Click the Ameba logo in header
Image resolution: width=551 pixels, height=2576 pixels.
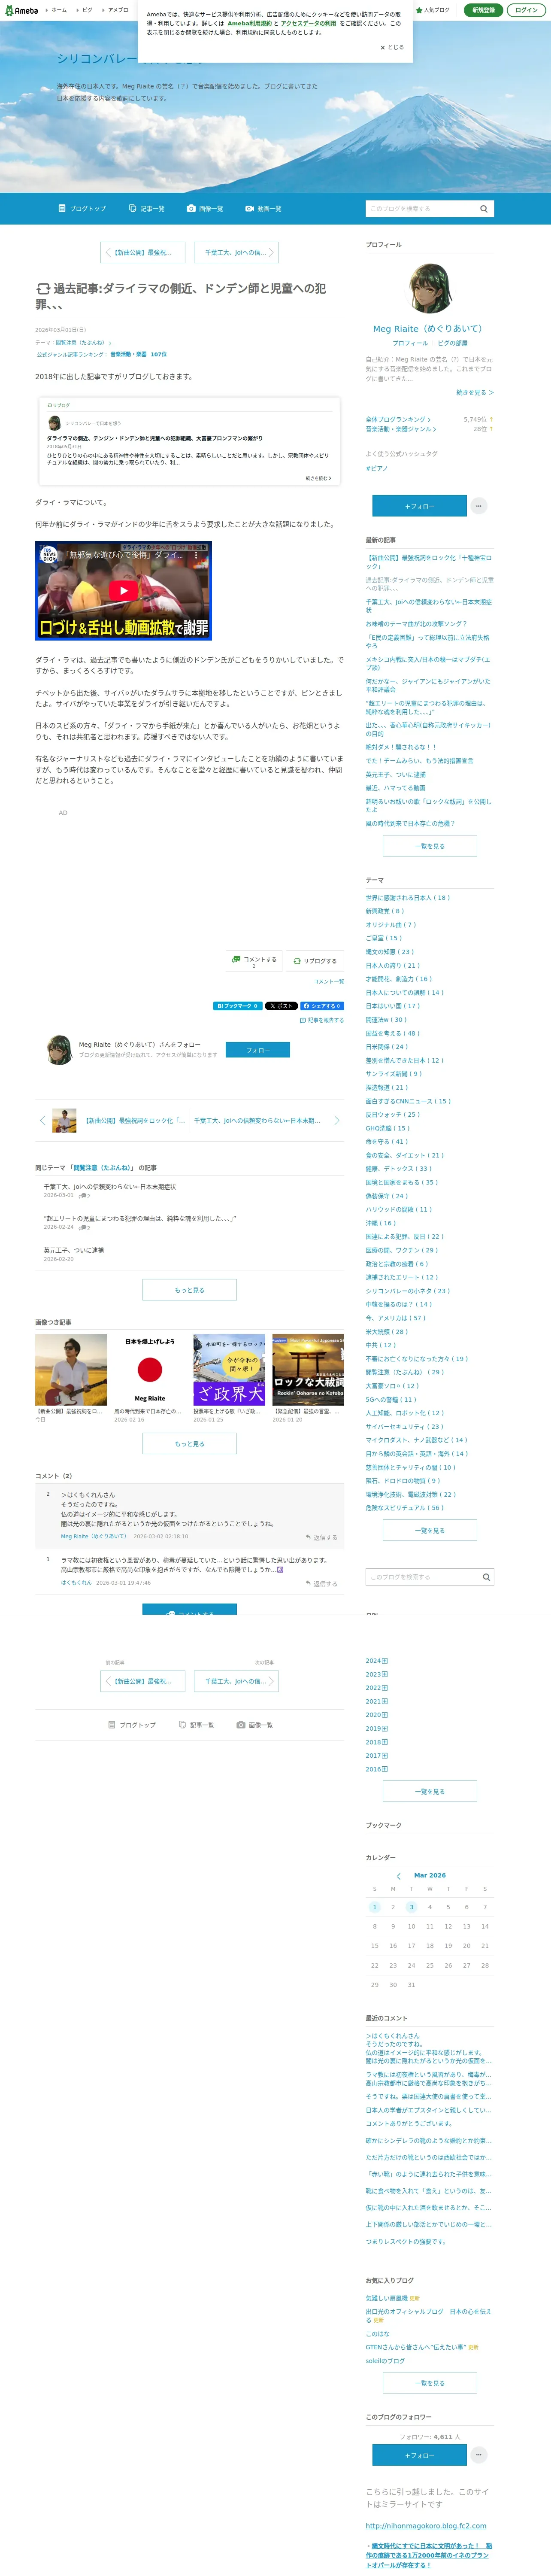click(21, 10)
